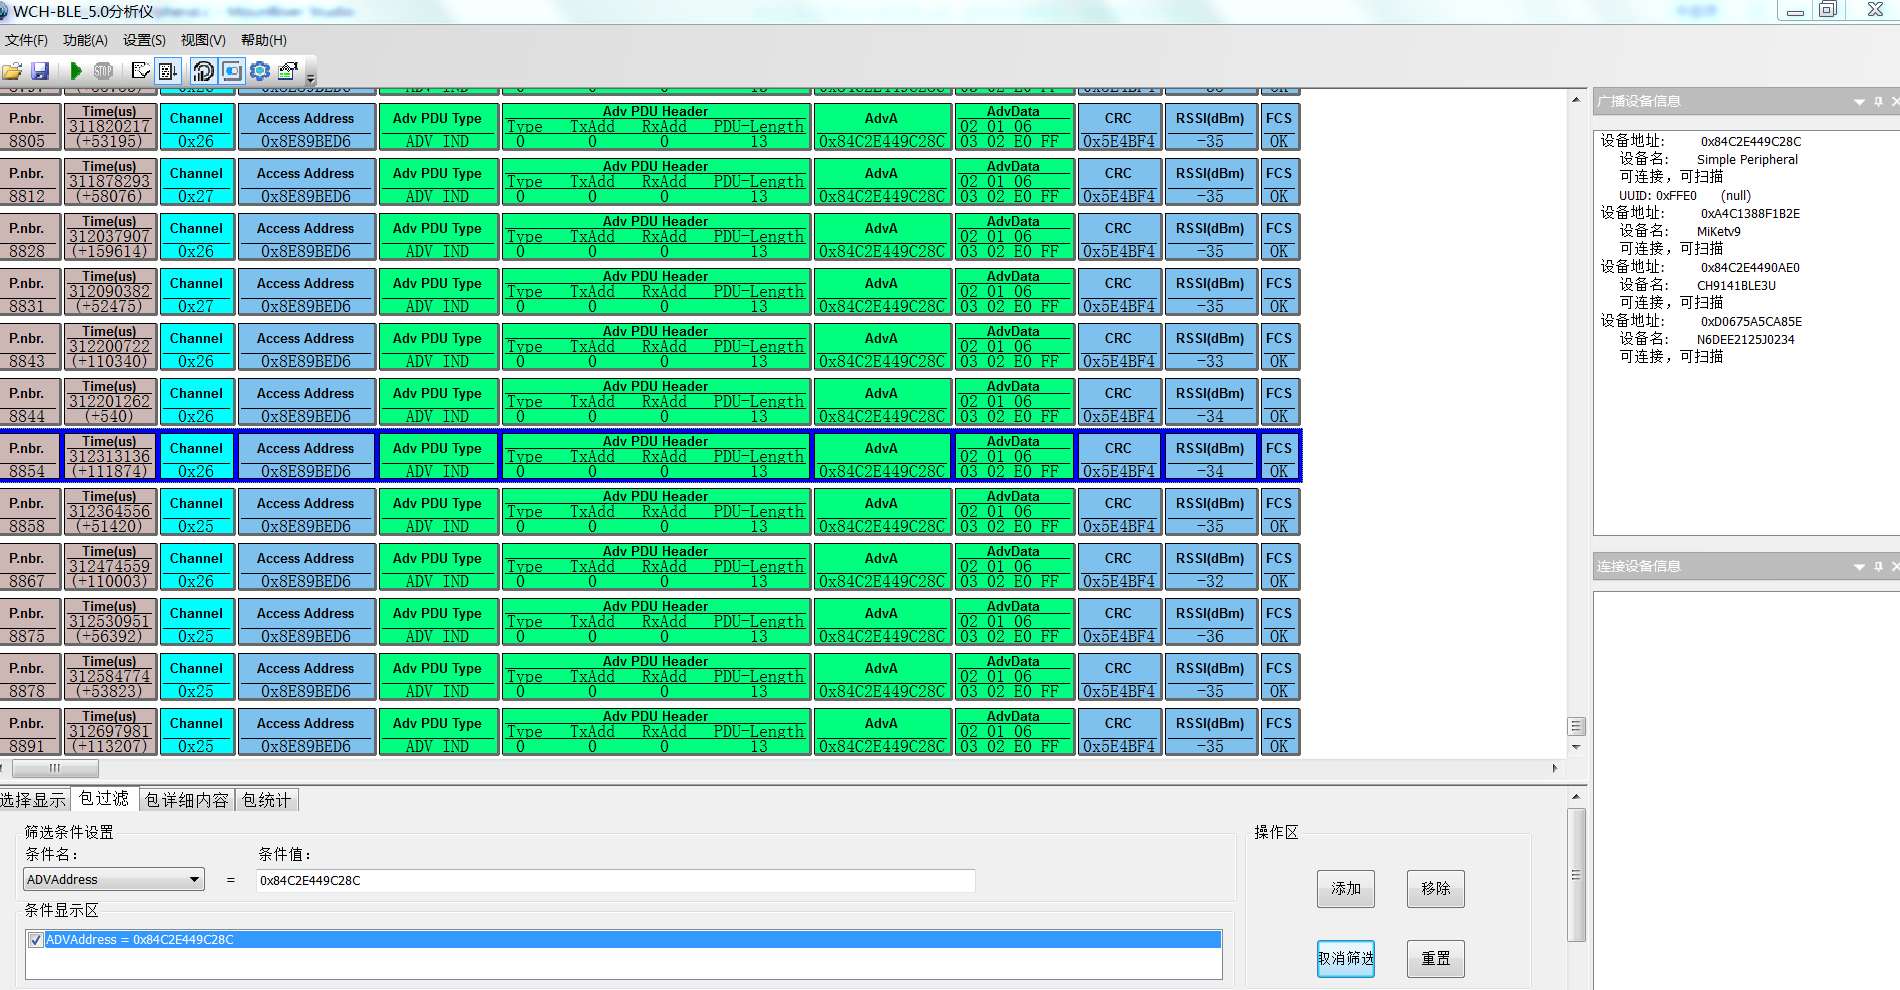The height and width of the screenshot is (990, 1900).
Task: Click the packet list vertical scrollbar thumb
Action: [1577, 726]
